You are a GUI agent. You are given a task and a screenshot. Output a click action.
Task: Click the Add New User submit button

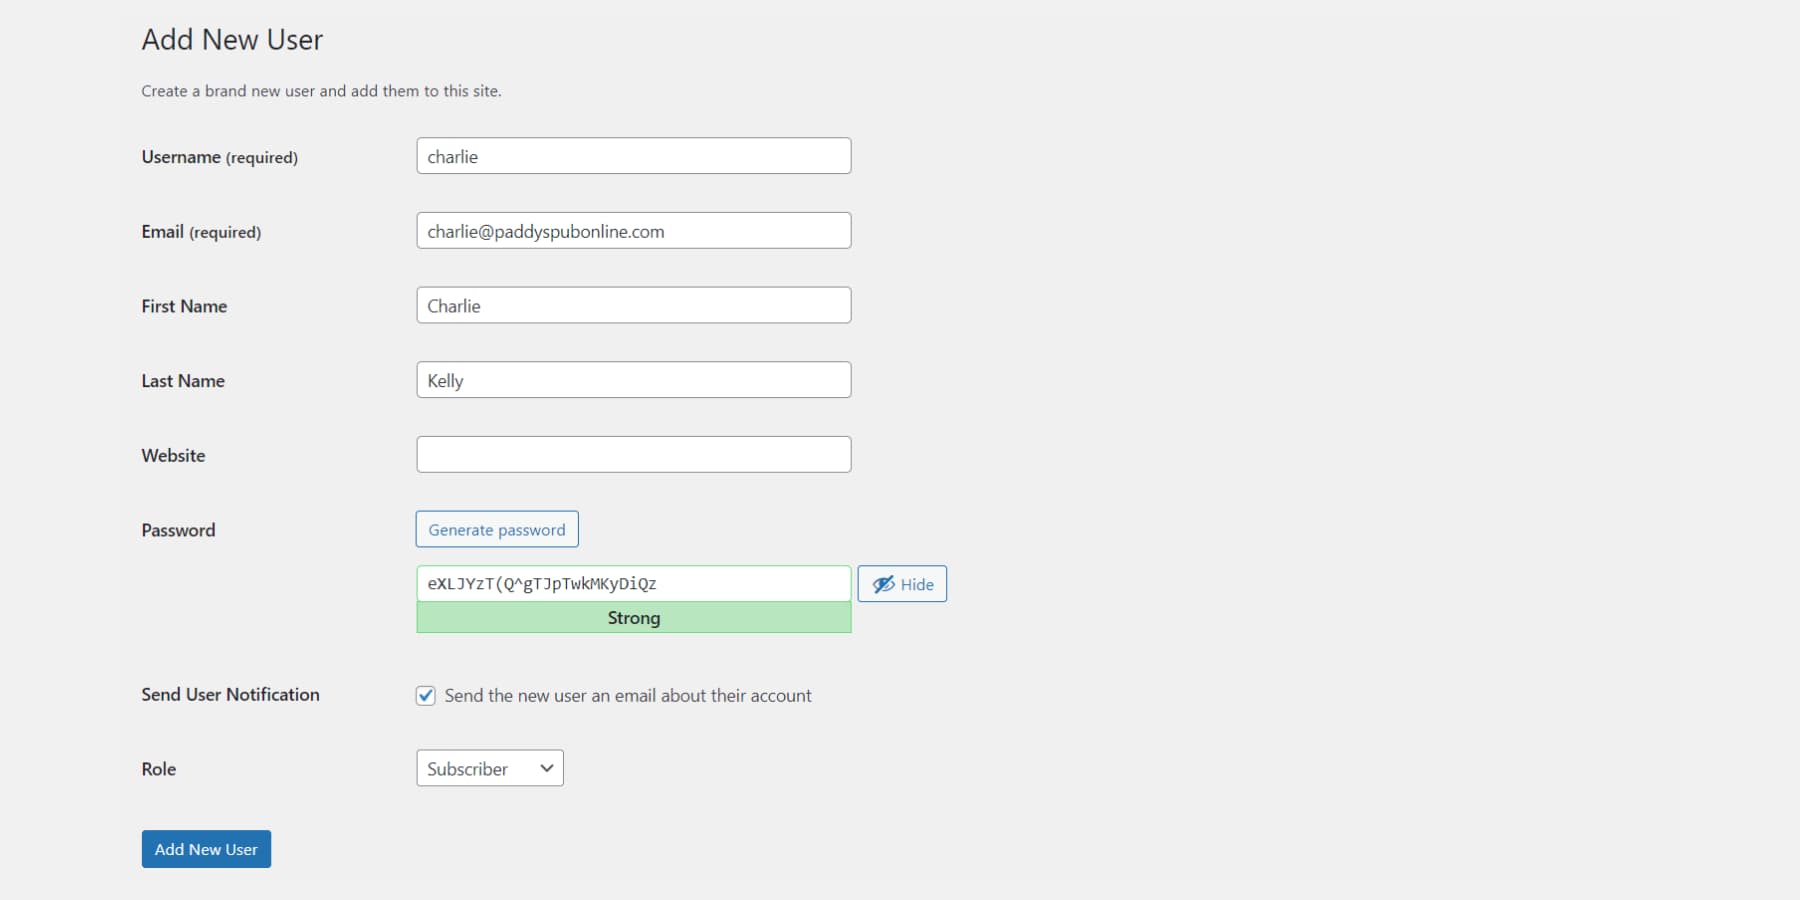coord(205,848)
